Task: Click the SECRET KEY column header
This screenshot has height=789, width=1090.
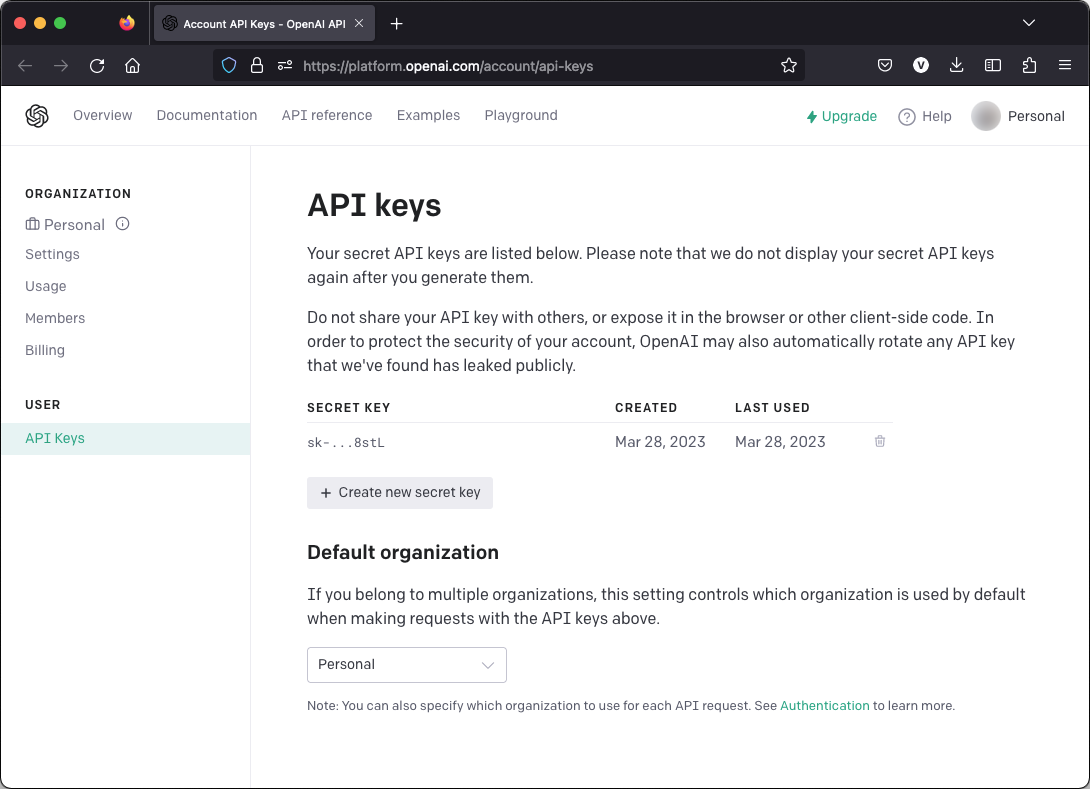Action: pos(348,408)
